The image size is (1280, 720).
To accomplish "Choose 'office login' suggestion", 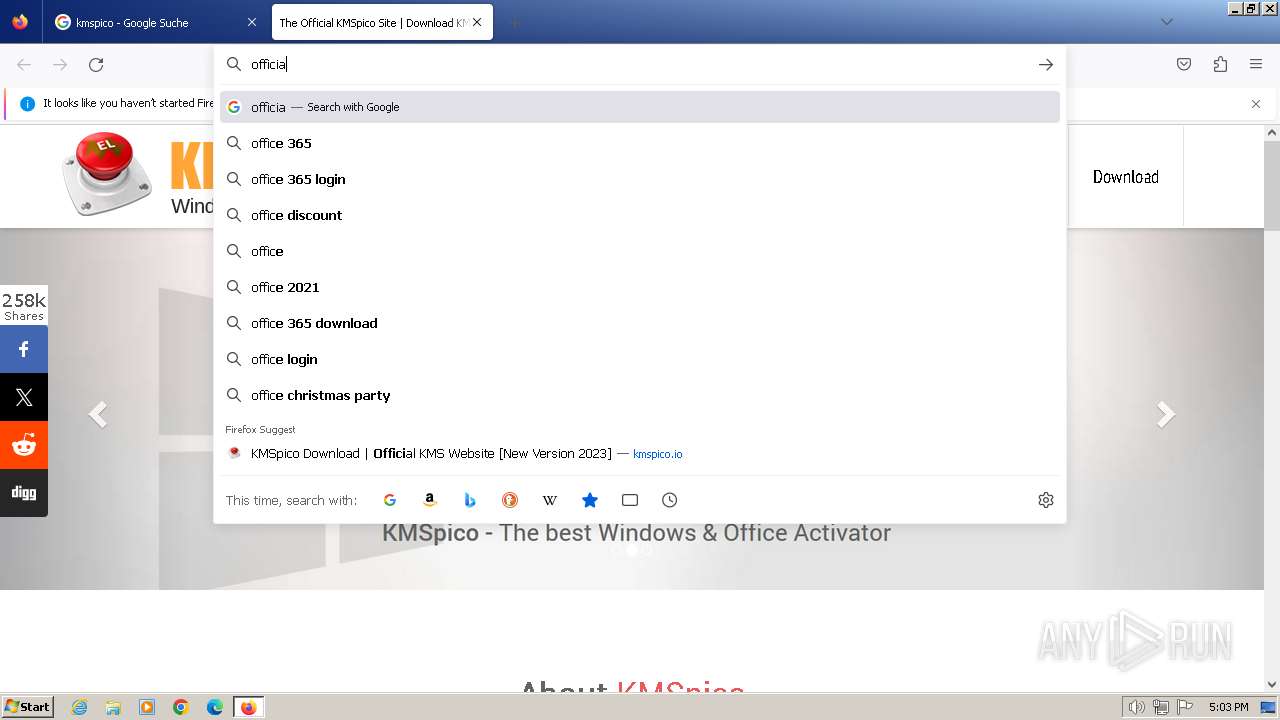I will click(x=640, y=359).
